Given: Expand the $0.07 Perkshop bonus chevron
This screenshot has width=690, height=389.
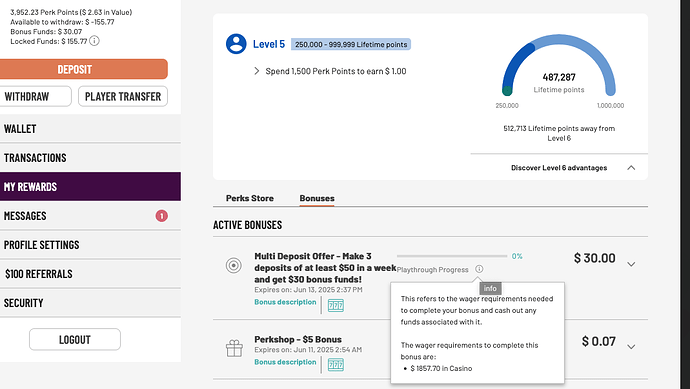Looking at the screenshot, I should pyautogui.click(x=631, y=347).
